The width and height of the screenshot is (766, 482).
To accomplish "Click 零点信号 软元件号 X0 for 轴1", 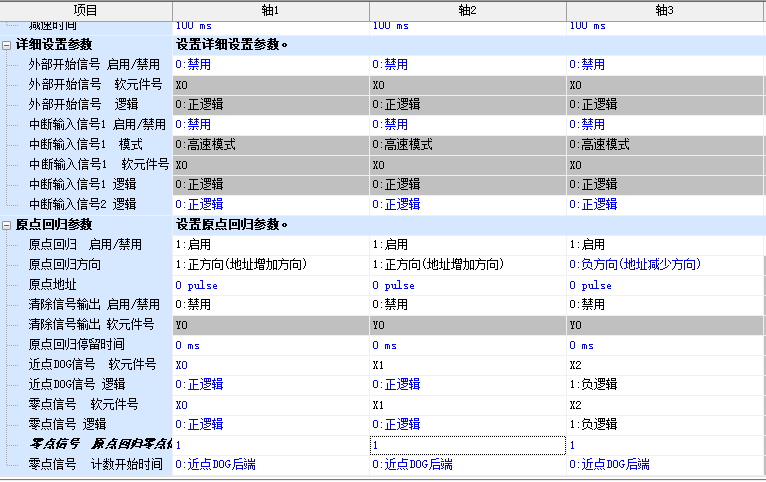I will pyautogui.click(x=271, y=405).
